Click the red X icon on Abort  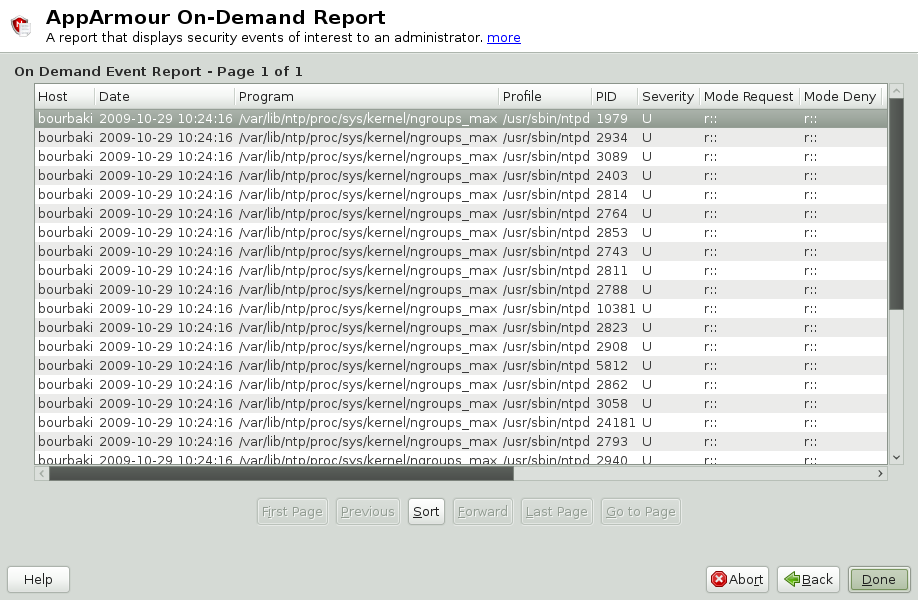pos(718,579)
